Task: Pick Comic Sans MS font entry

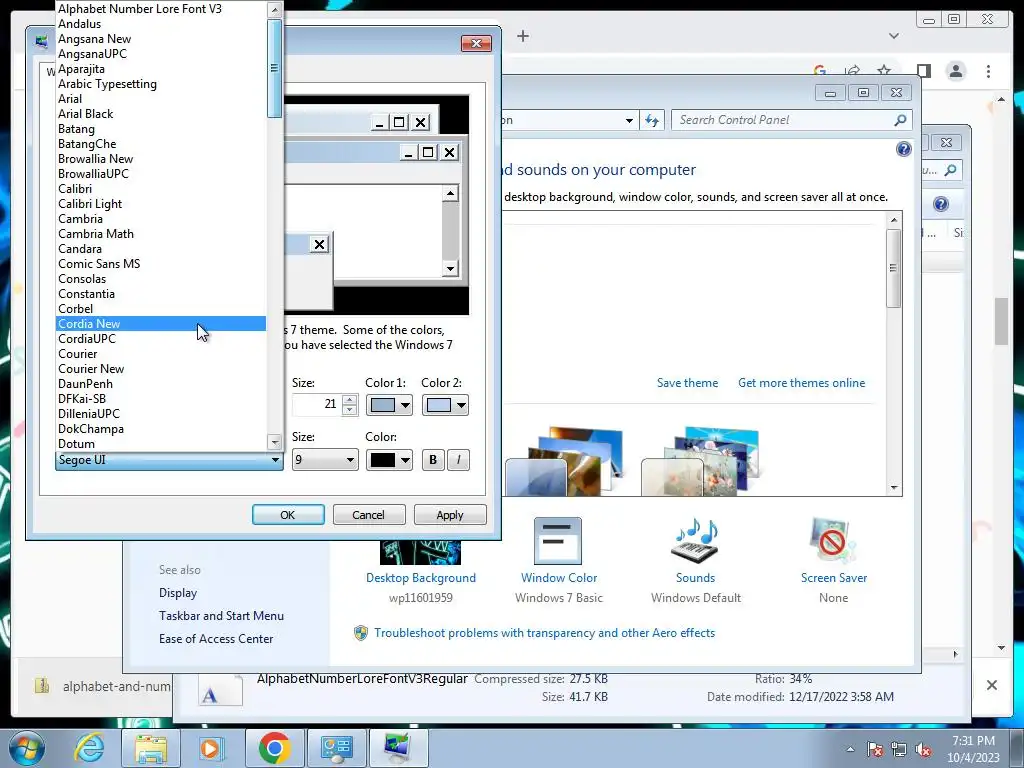Action: (161, 264)
